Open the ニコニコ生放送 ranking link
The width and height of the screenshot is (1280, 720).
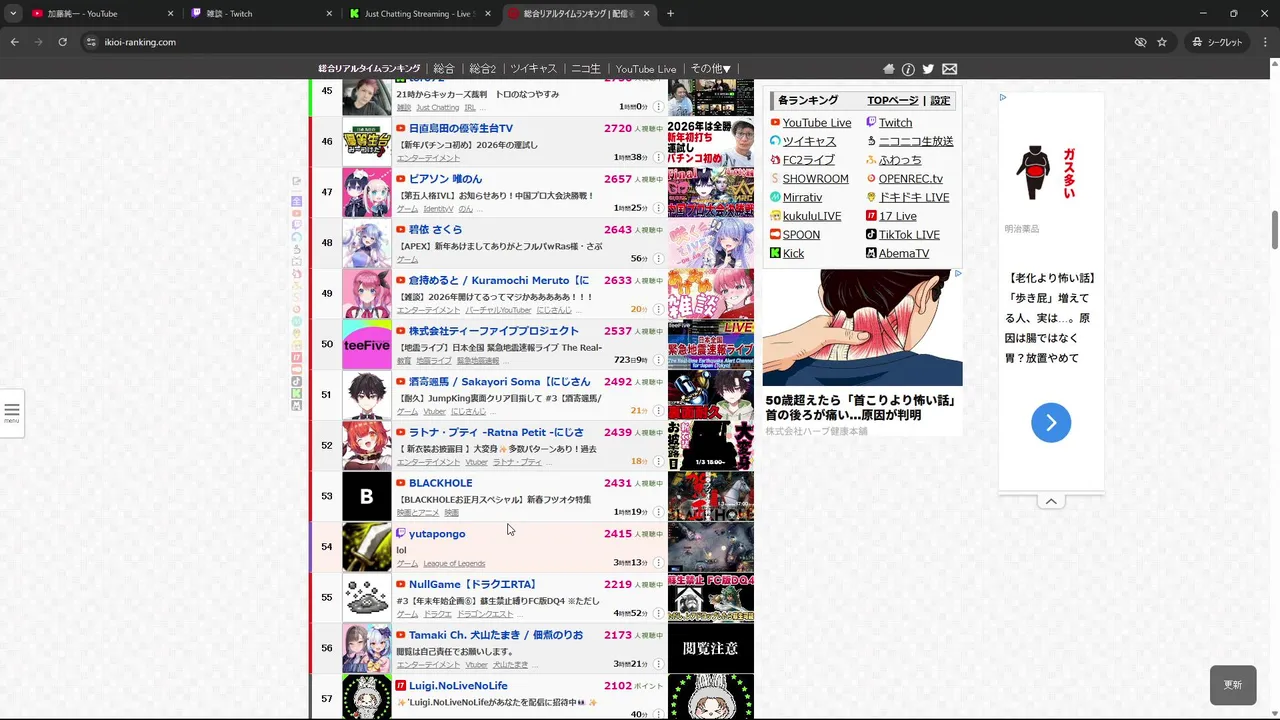coord(916,141)
